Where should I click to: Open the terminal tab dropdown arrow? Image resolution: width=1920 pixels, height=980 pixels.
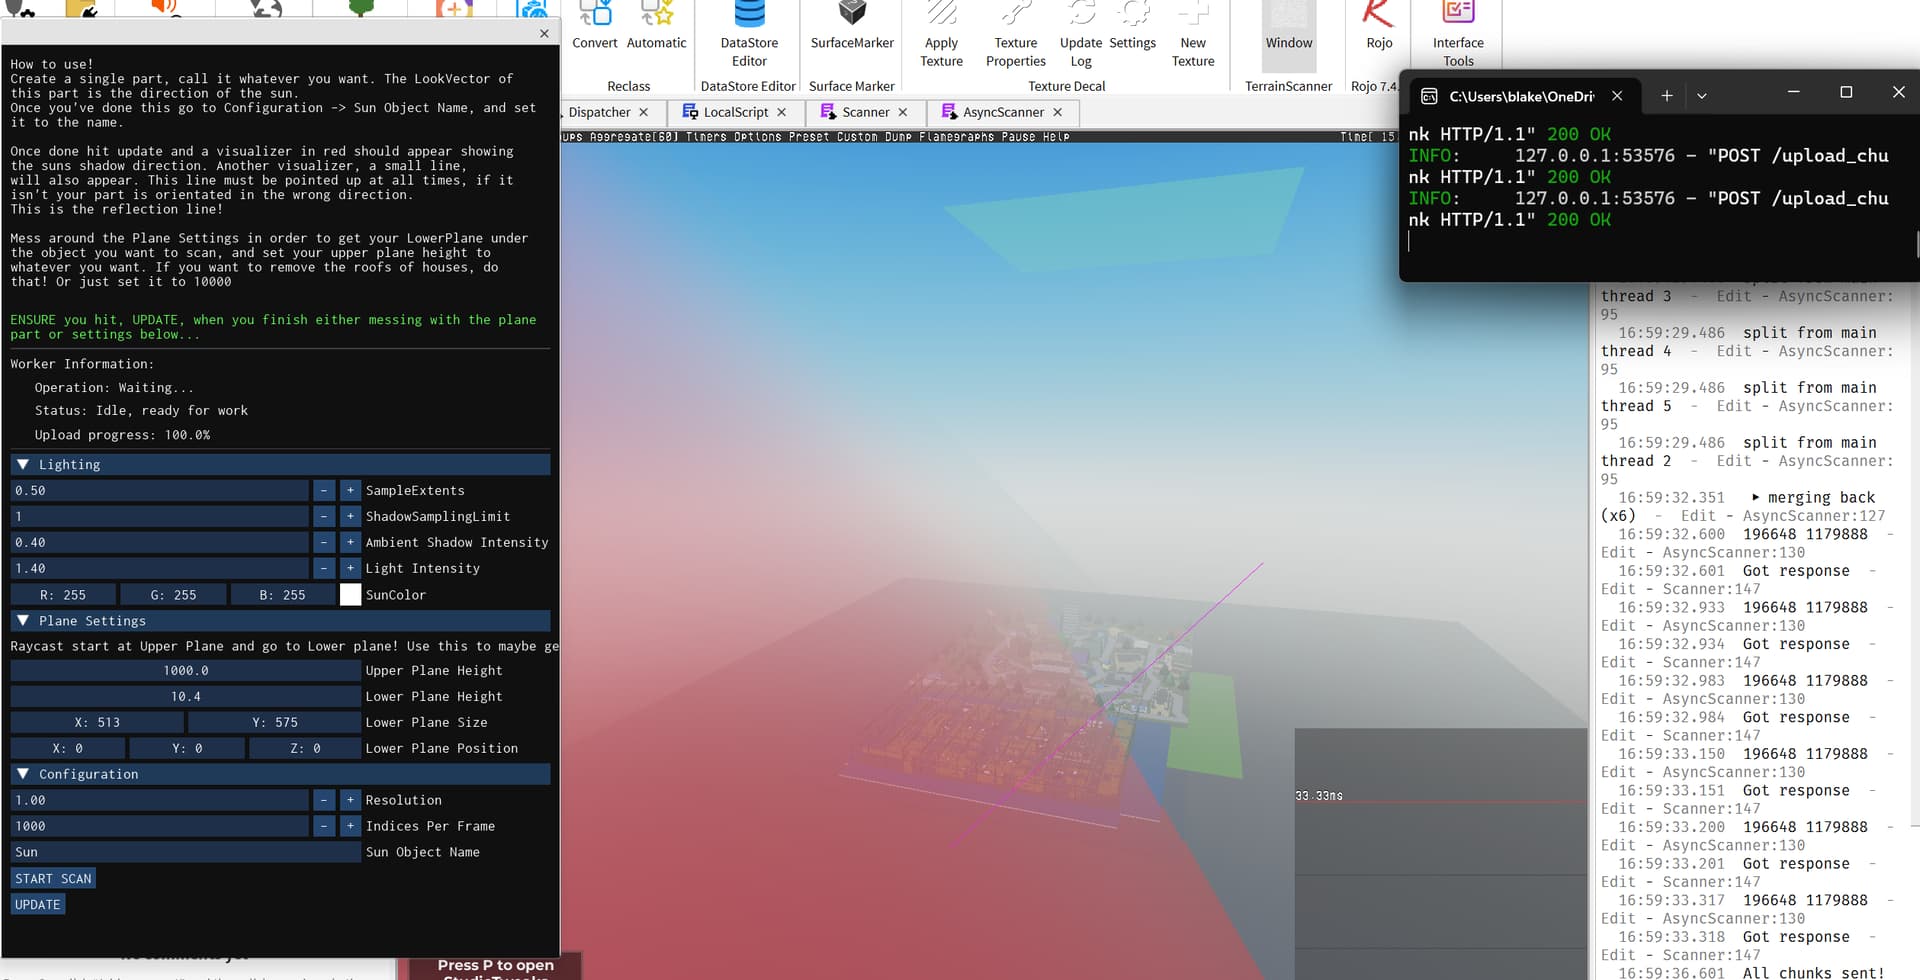tap(1701, 96)
